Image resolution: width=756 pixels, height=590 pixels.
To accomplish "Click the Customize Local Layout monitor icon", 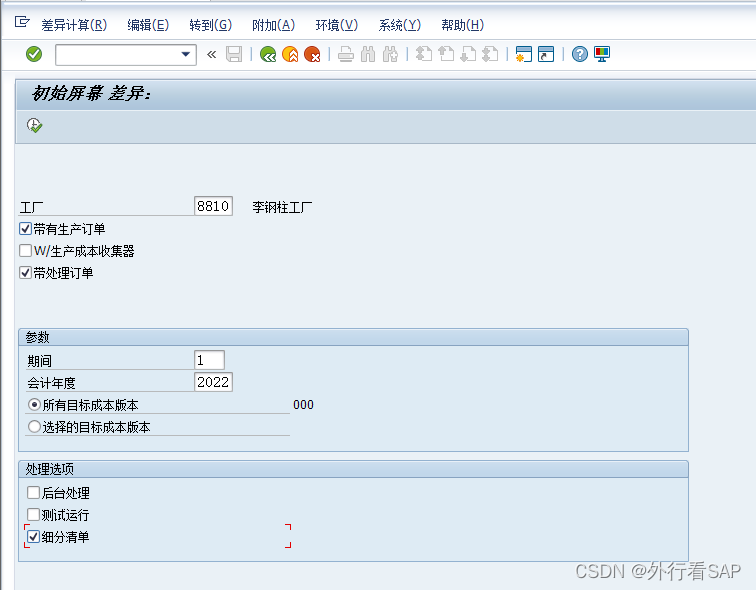I will pos(602,54).
